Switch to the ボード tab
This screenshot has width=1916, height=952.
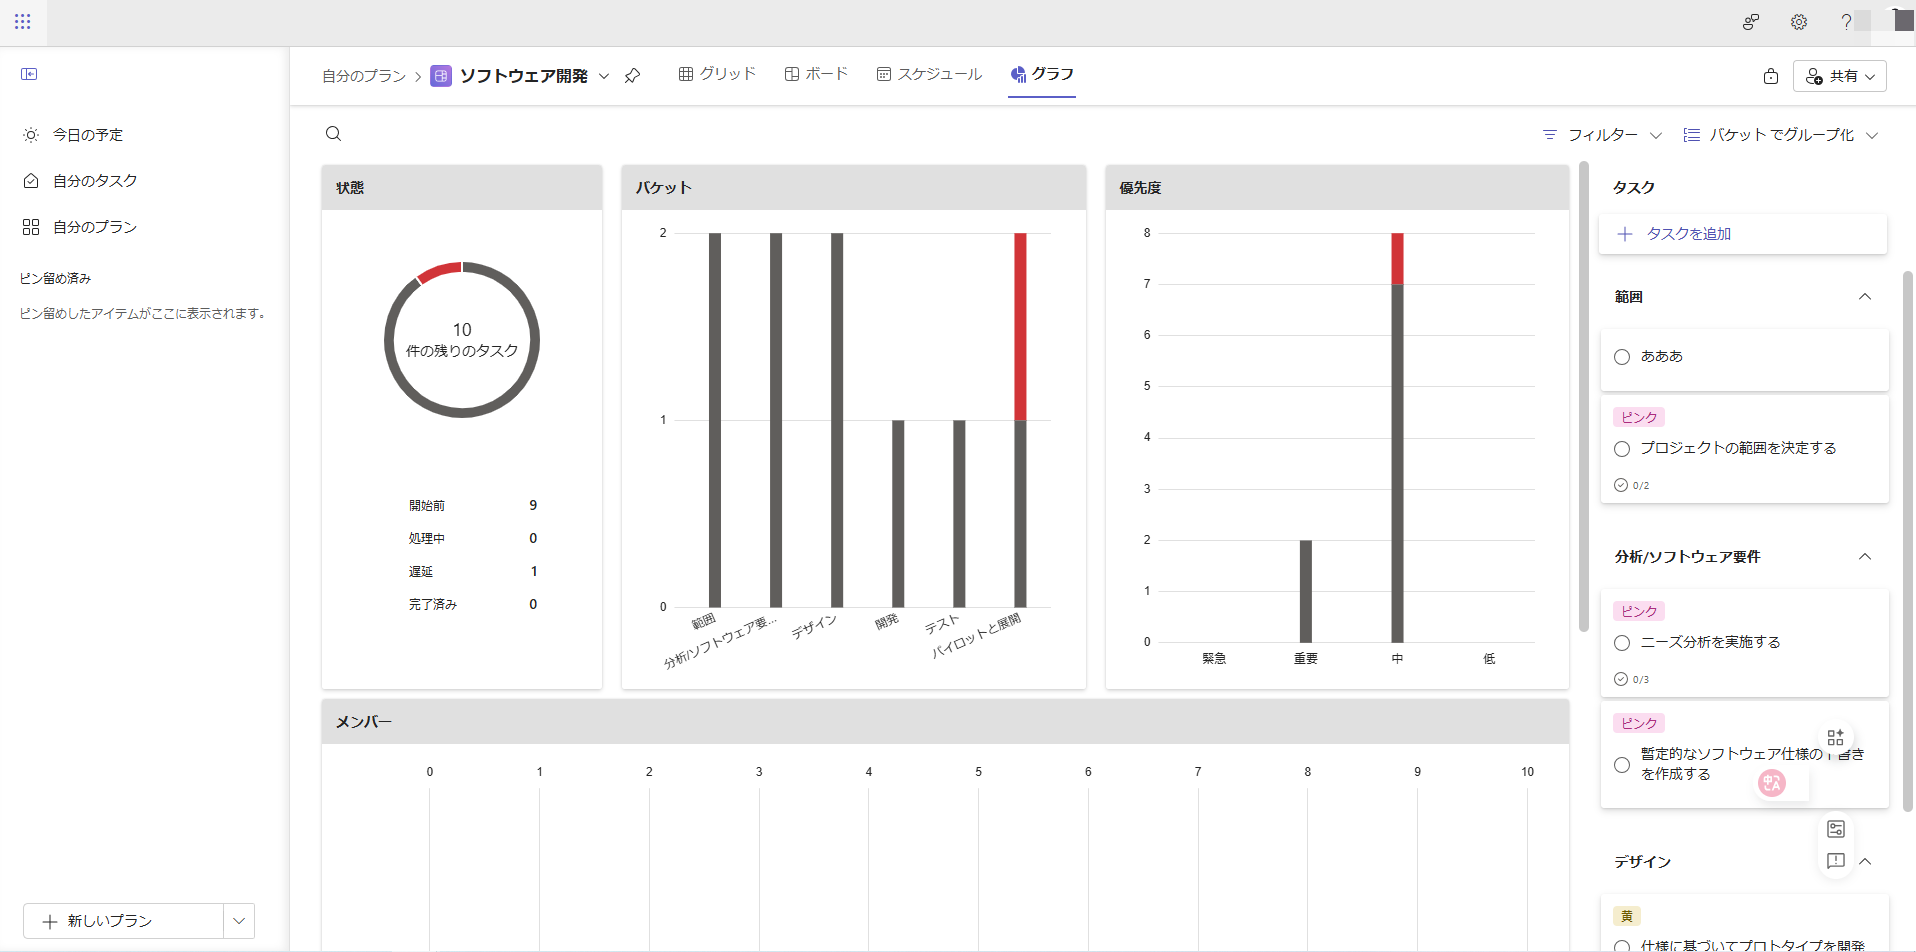click(816, 74)
